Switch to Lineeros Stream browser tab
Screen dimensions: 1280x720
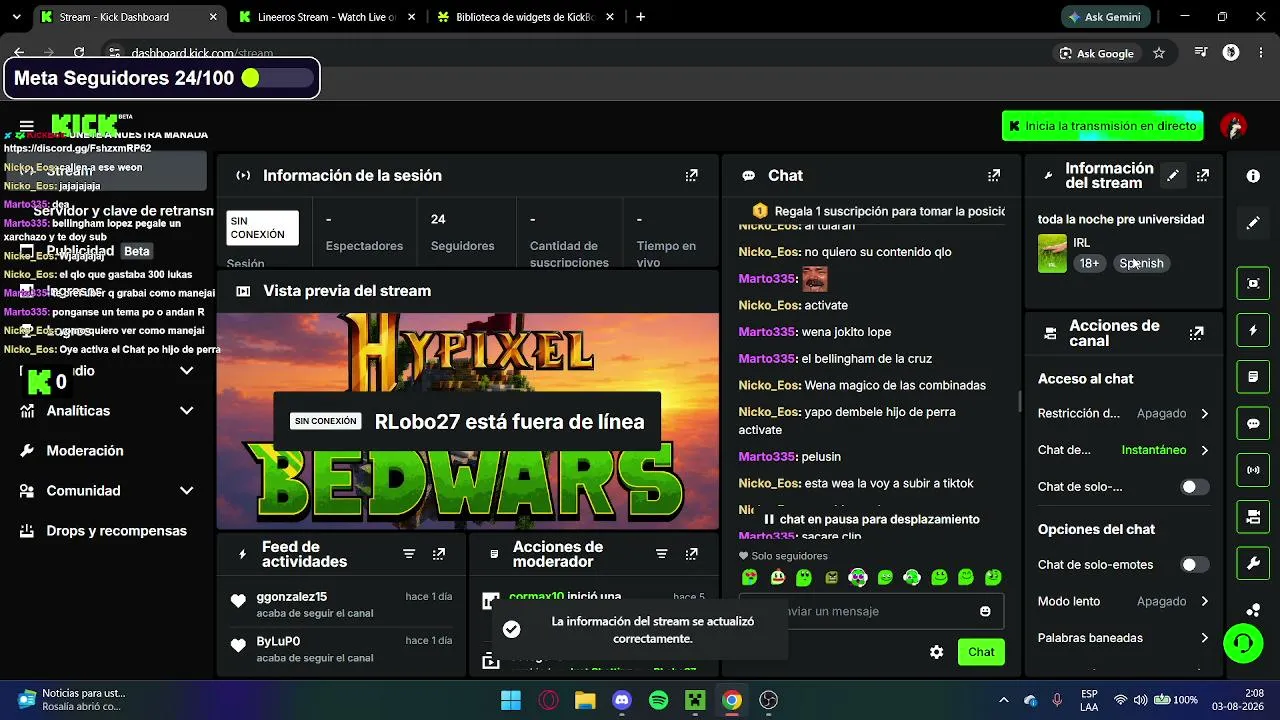point(326,17)
